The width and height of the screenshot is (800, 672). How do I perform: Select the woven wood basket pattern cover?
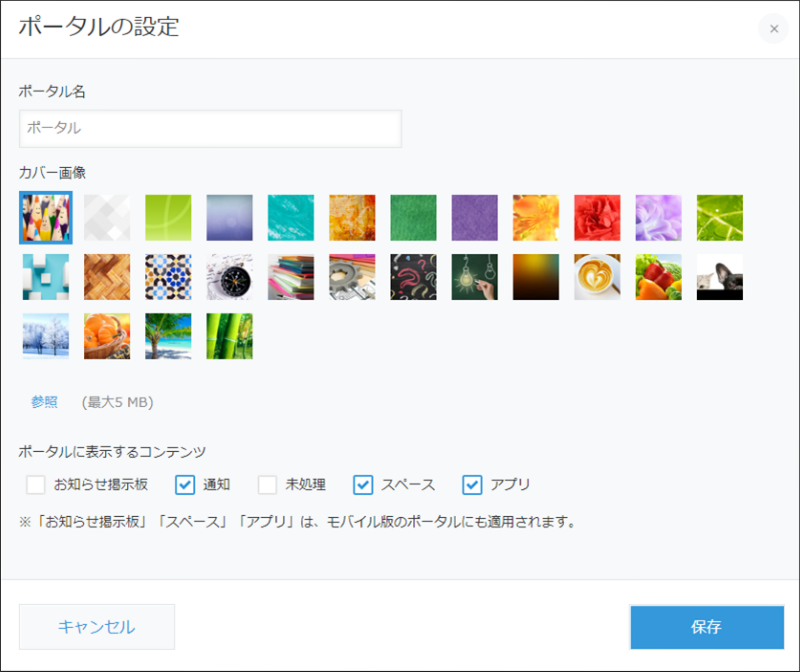(x=107, y=277)
